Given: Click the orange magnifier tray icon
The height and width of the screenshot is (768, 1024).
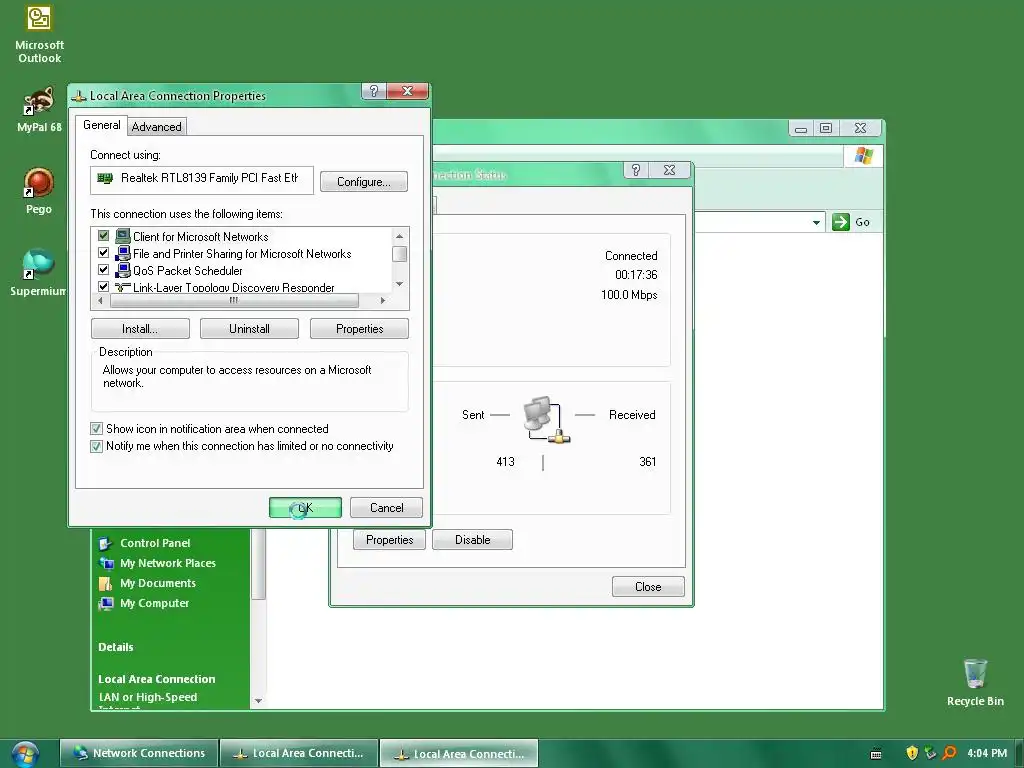Looking at the screenshot, I should click(x=950, y=753).
